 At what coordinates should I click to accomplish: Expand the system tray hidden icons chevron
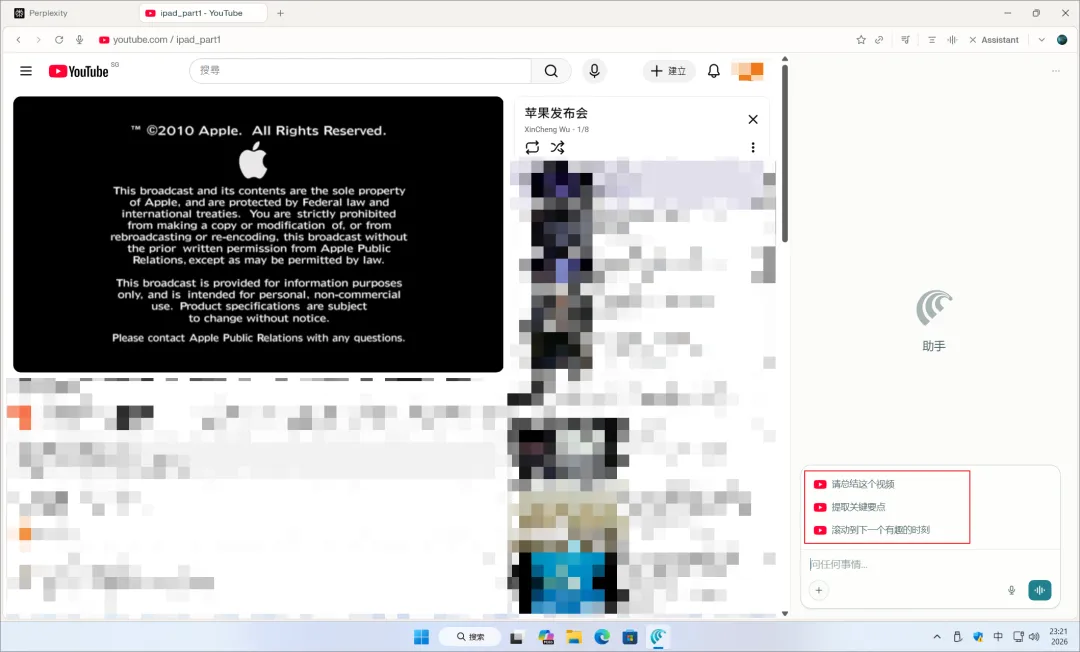[x=937, y=637]
